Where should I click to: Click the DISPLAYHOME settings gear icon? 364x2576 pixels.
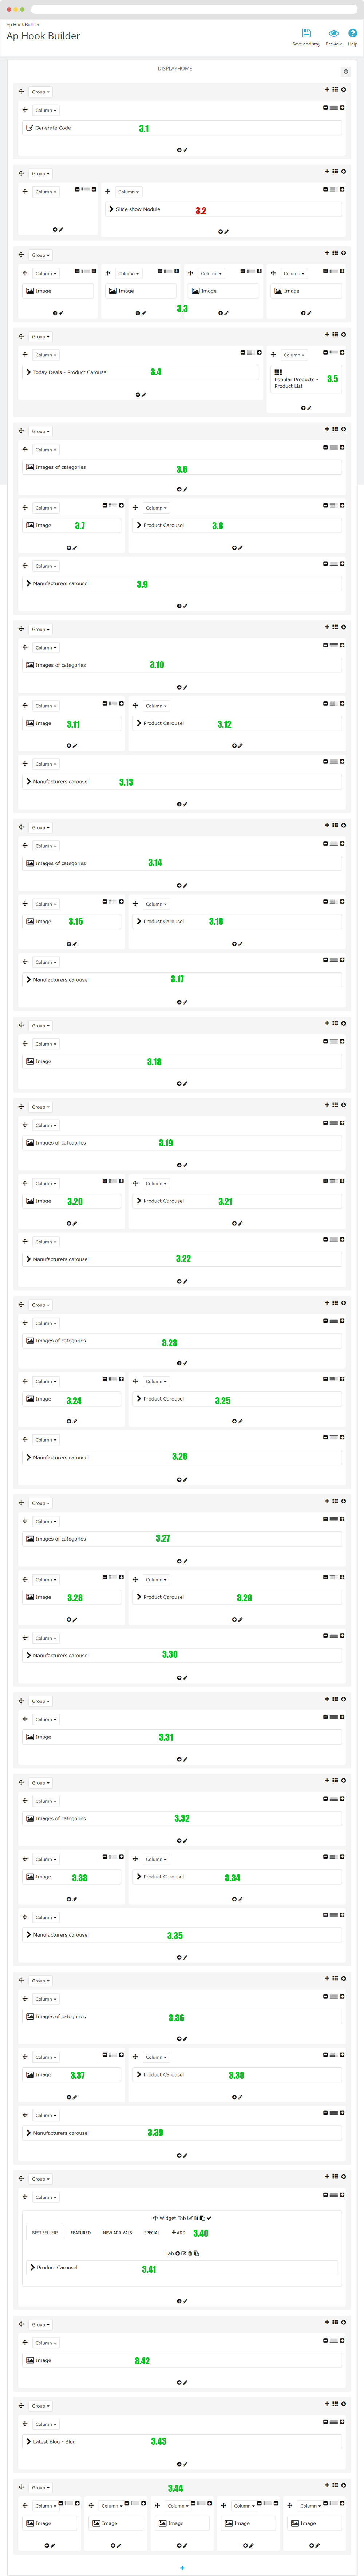tap(346, 72)
